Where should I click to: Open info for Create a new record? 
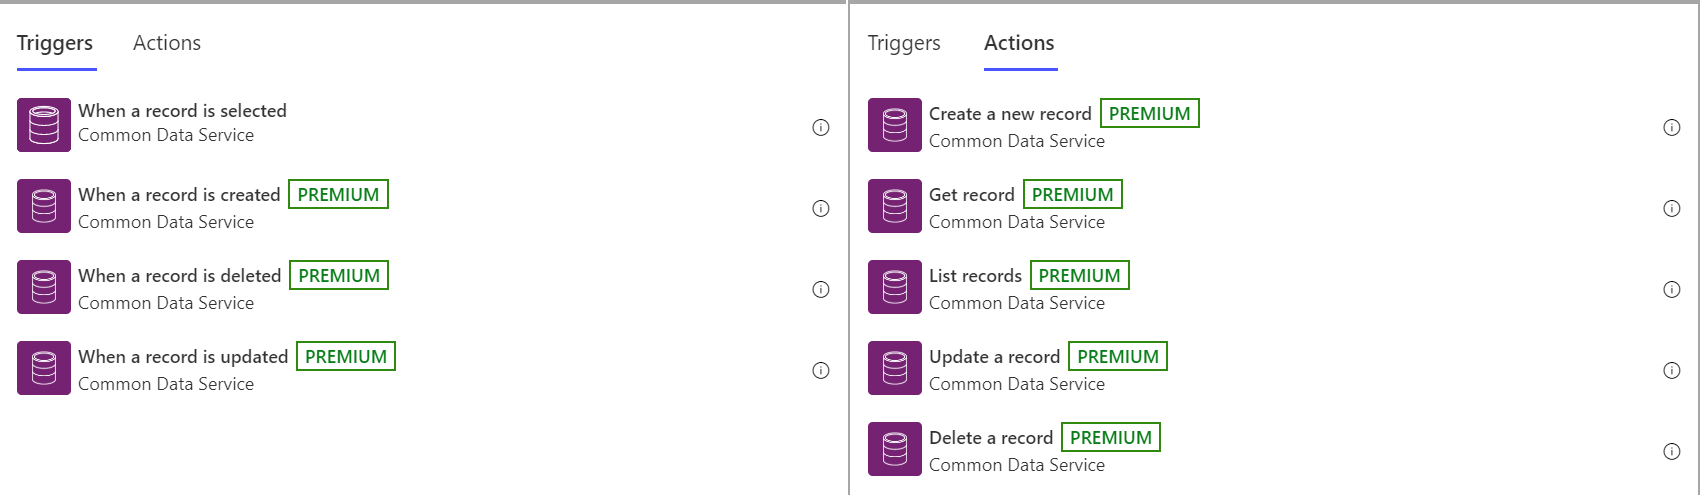click(1672, 127)
